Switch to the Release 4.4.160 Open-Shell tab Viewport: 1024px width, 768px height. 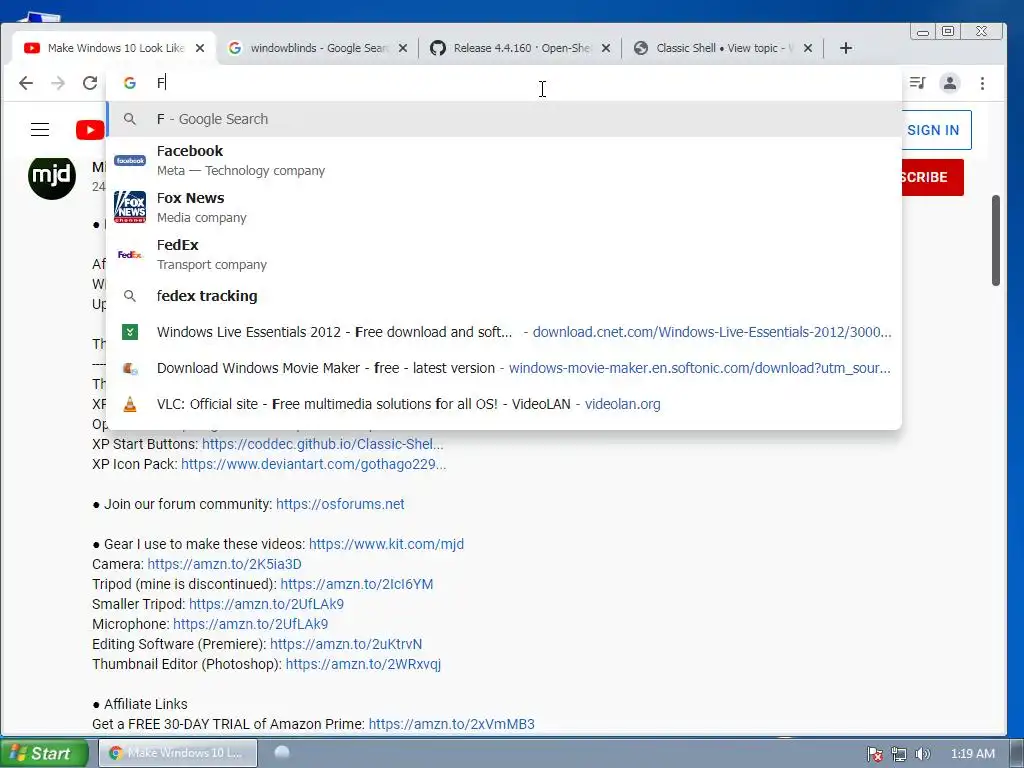pyautogui.click(x=521, y=48)
